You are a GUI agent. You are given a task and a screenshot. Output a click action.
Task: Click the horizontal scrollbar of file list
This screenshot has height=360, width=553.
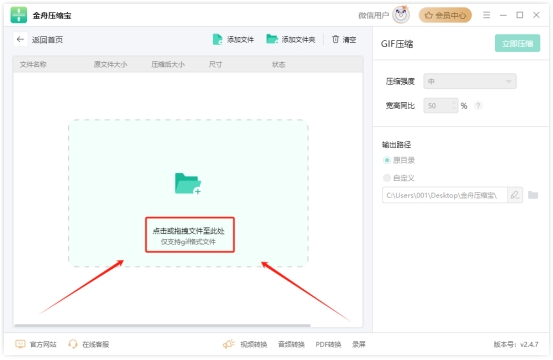click(x=162, y=325)
